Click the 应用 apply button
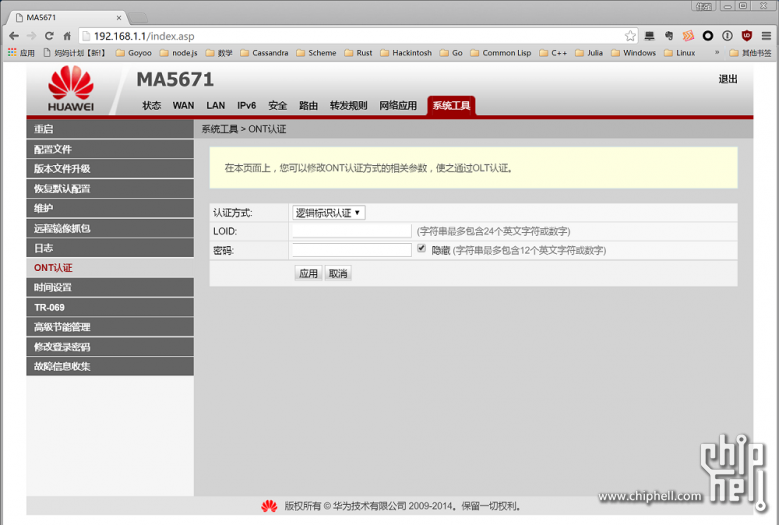Screen dimensions: 779x525 click(x=308, y=273)
